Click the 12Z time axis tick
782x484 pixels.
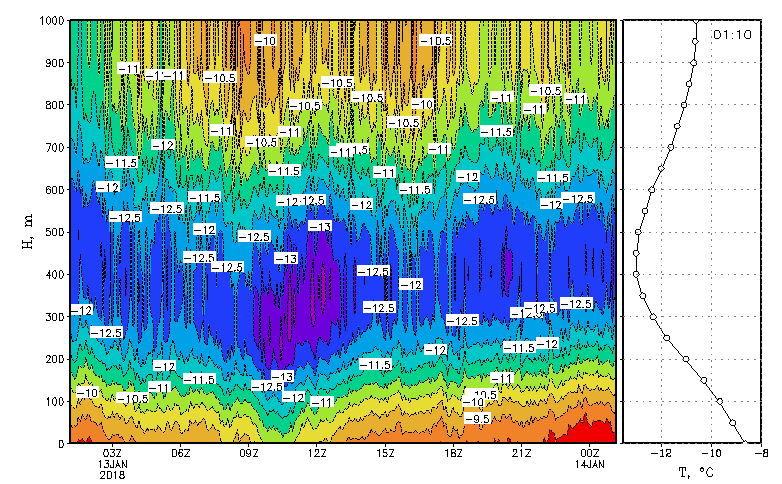[x=317, y=452]
